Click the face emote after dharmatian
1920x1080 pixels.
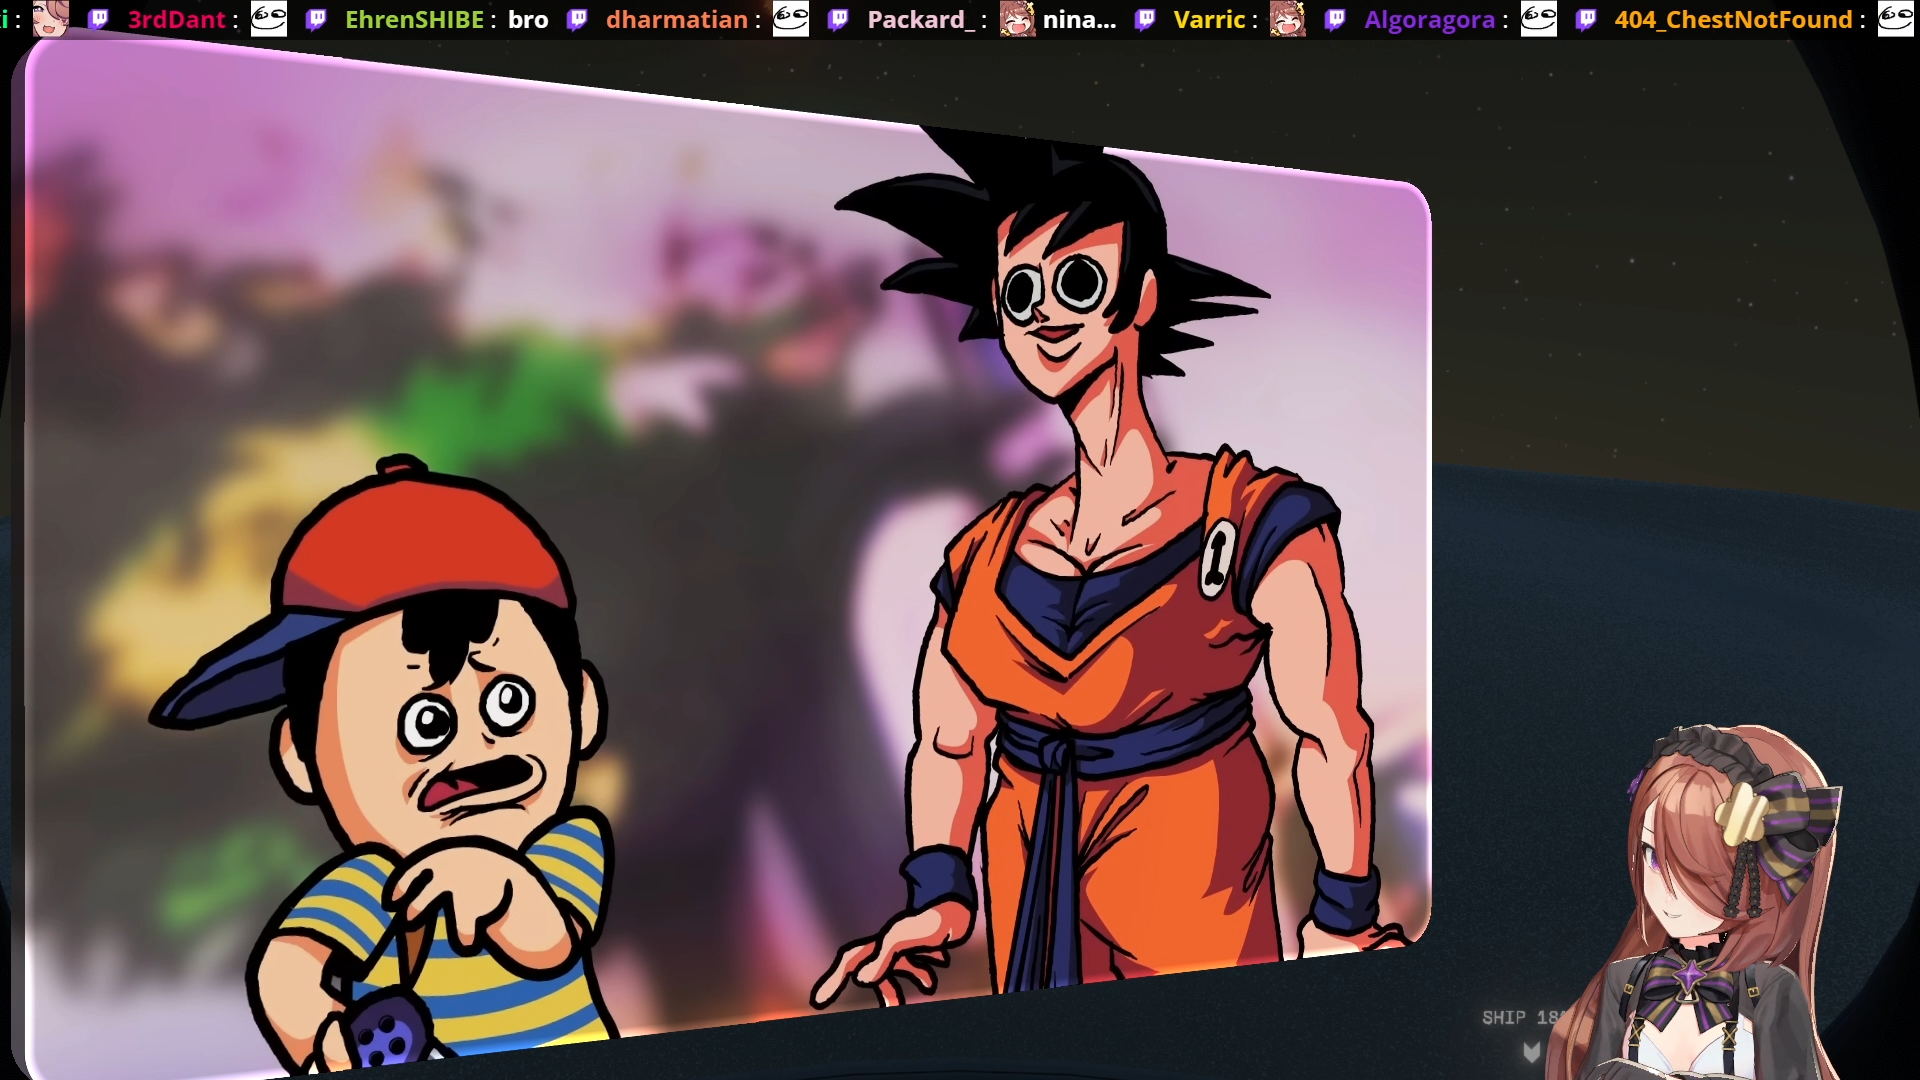click(x=791, y=19)
